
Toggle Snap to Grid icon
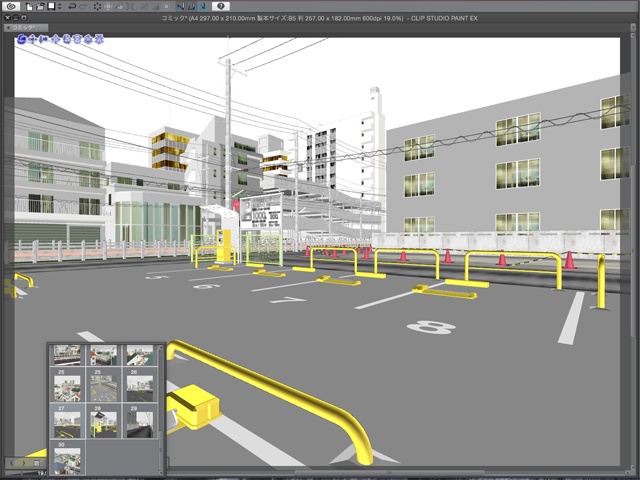203,7
